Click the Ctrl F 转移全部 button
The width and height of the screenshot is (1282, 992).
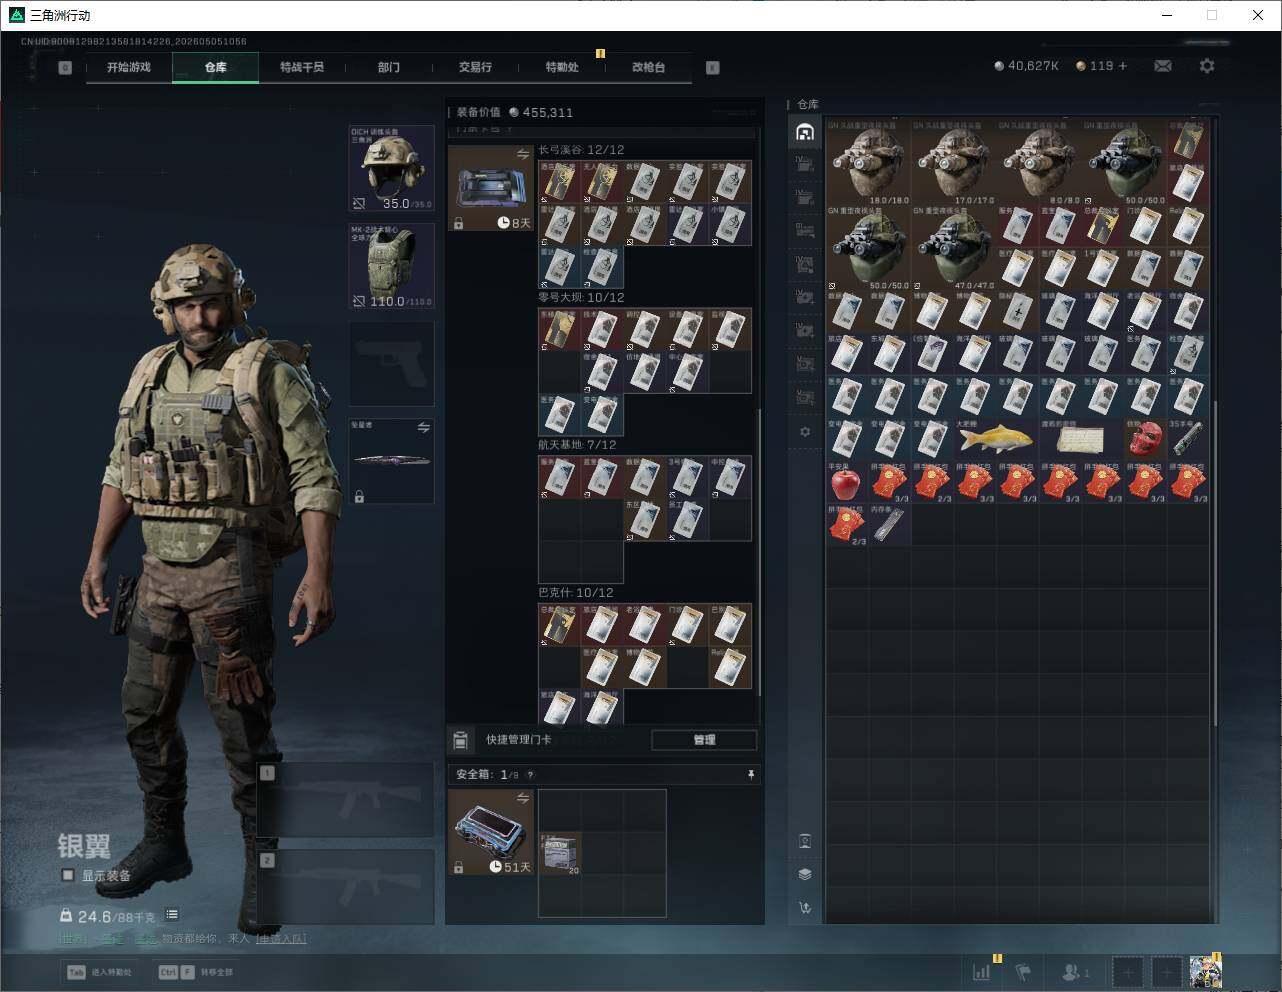point(196,972)
